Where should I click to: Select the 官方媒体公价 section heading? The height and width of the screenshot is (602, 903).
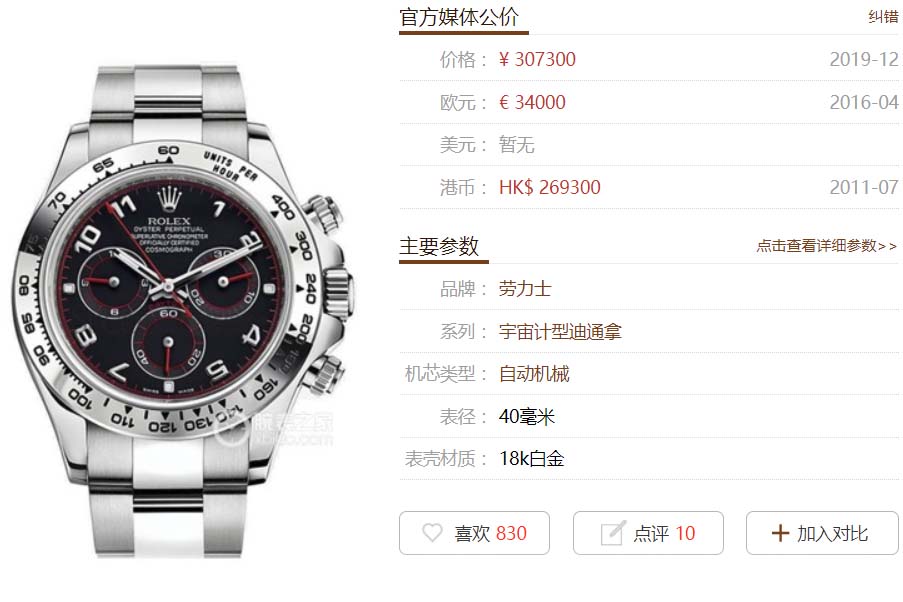[459, 17]
